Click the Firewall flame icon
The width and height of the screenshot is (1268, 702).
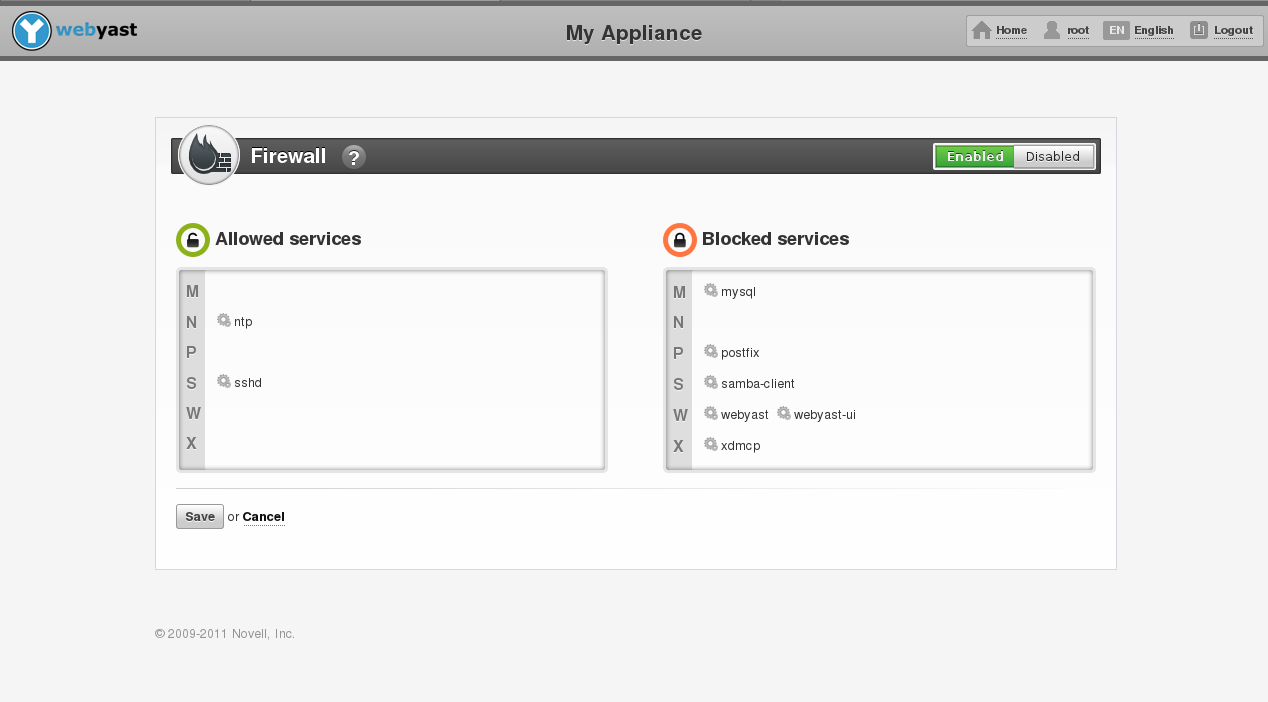208,155
